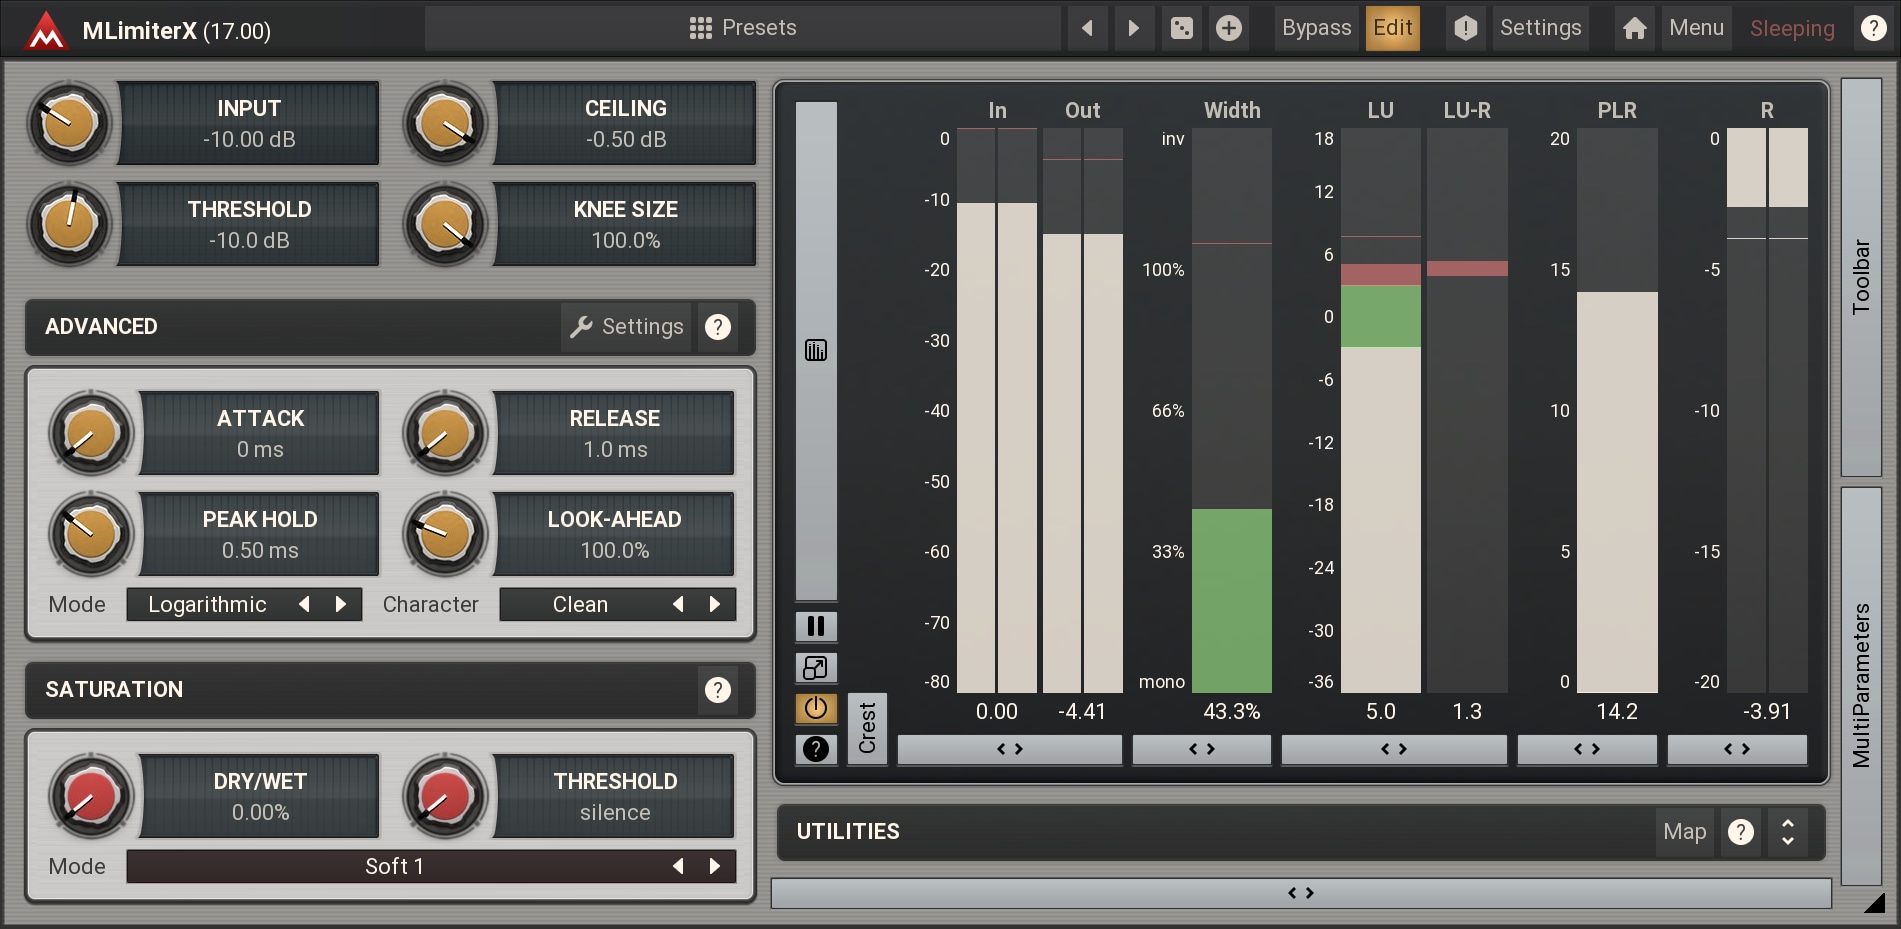Click the Saturation section help icon
1901x929 pixels.
(717, 690)
